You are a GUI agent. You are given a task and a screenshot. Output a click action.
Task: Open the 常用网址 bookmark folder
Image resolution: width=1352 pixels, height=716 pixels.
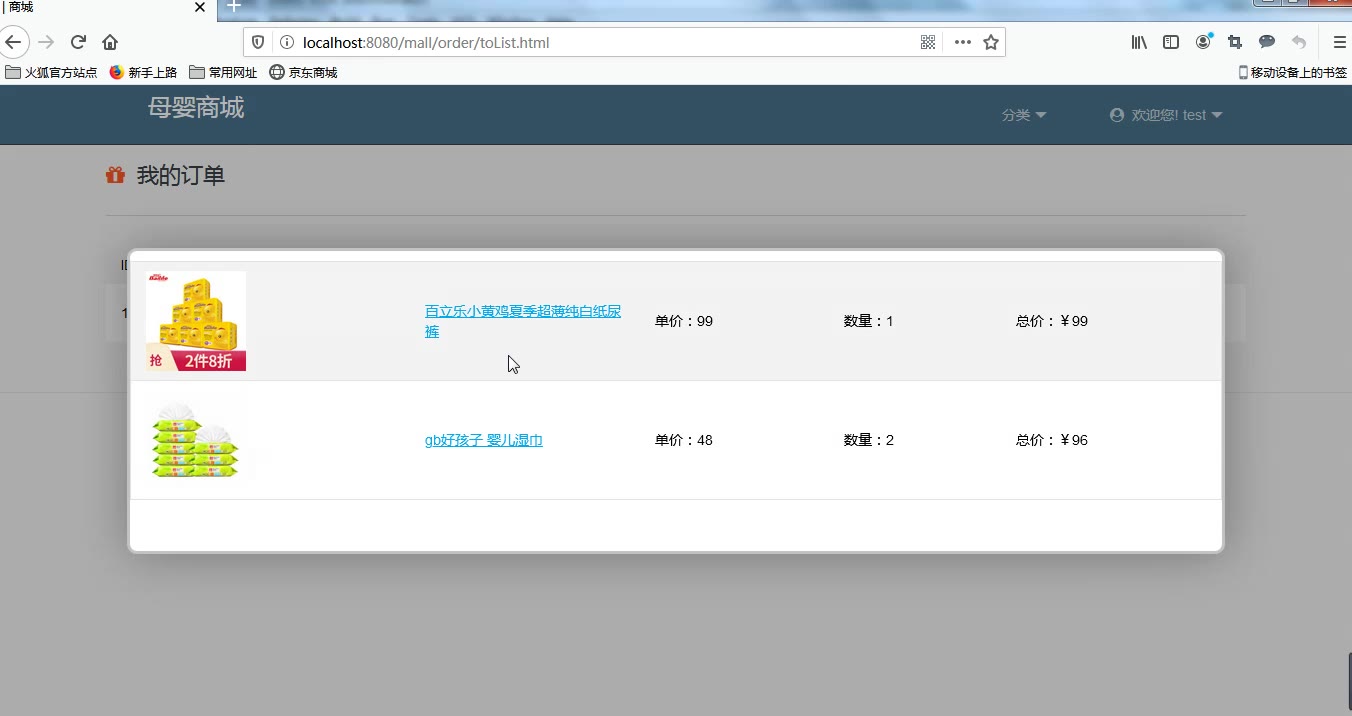[223, 72]
